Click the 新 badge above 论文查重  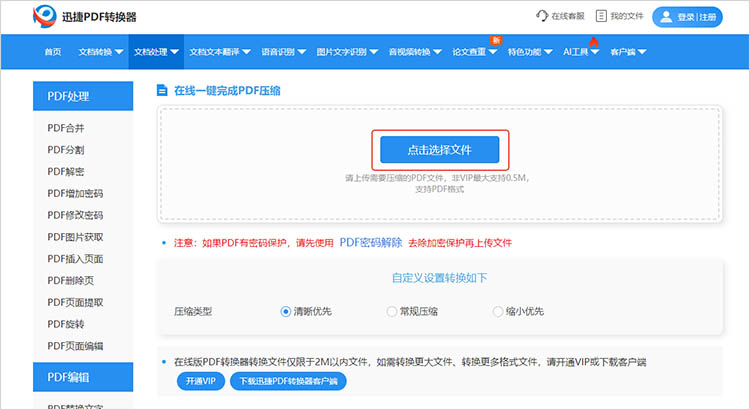496,40
